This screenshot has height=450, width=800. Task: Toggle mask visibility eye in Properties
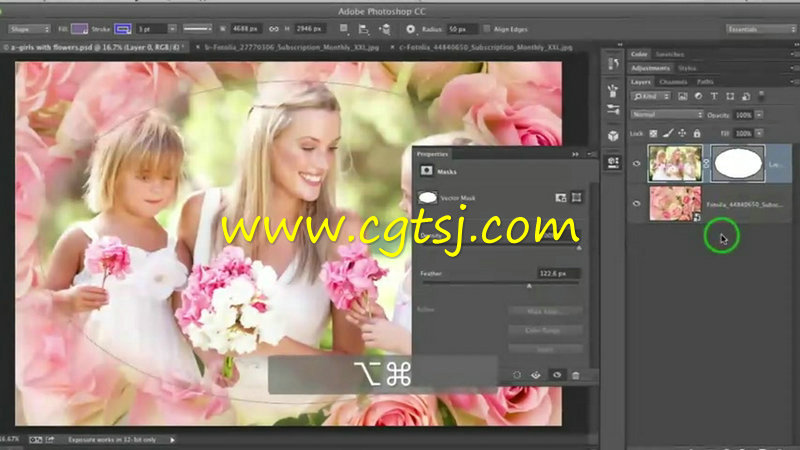point(557,375)
